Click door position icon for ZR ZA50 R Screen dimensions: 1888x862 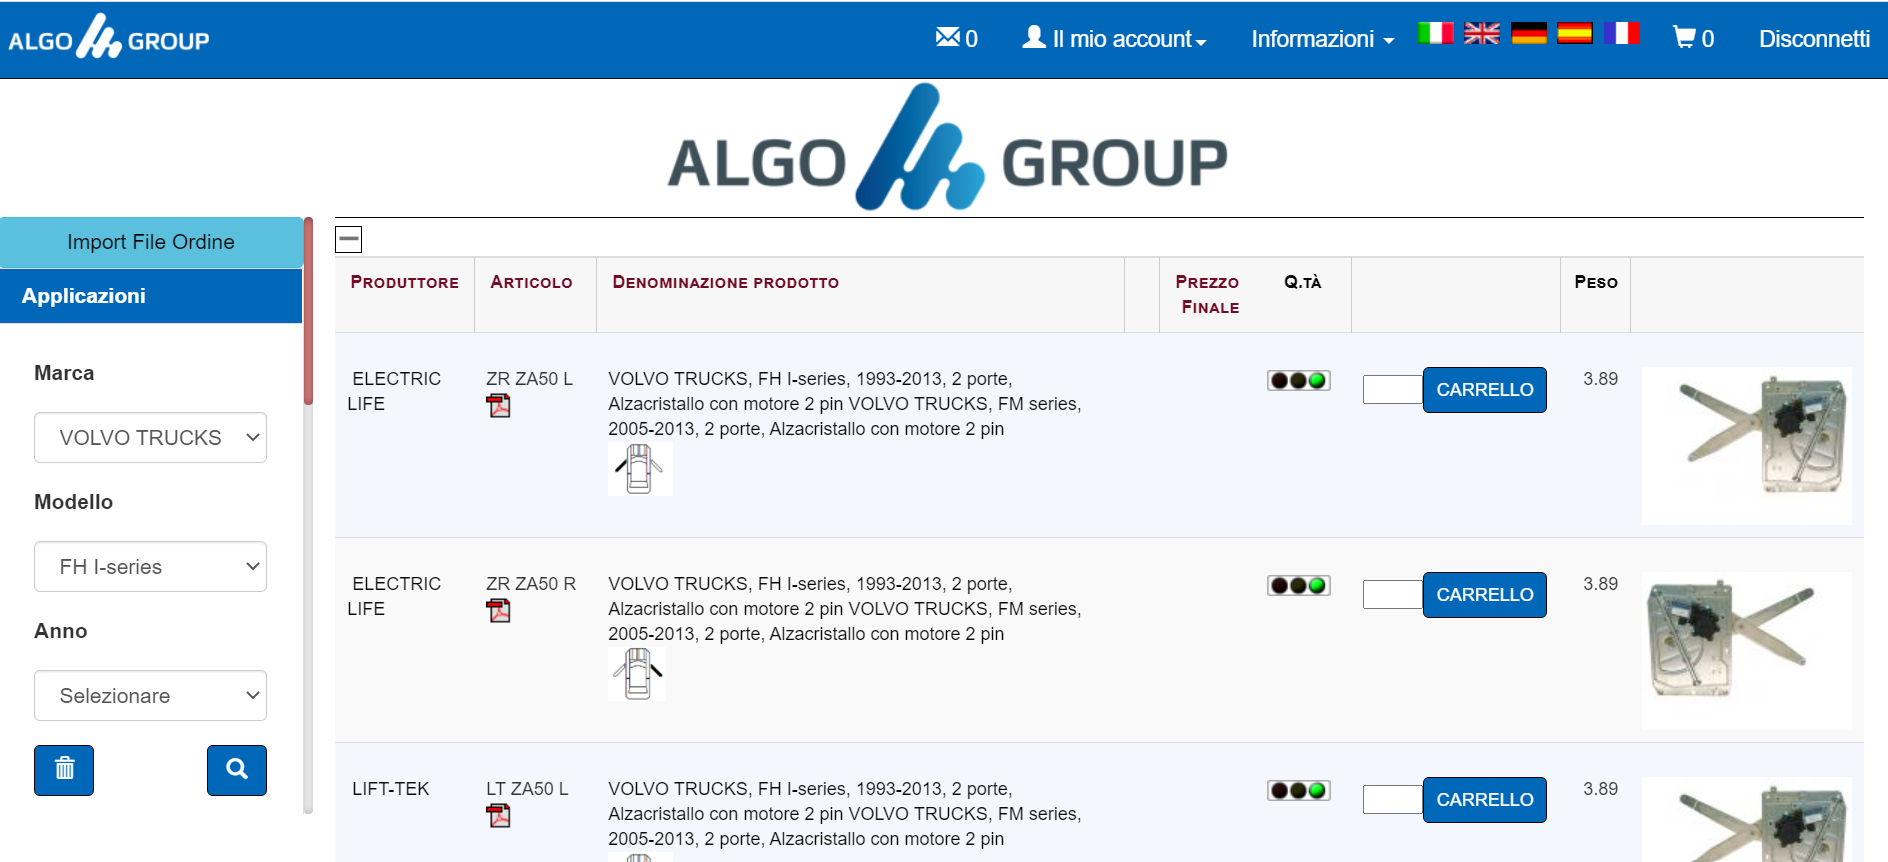pyautogui.click(x=637, y=673)
